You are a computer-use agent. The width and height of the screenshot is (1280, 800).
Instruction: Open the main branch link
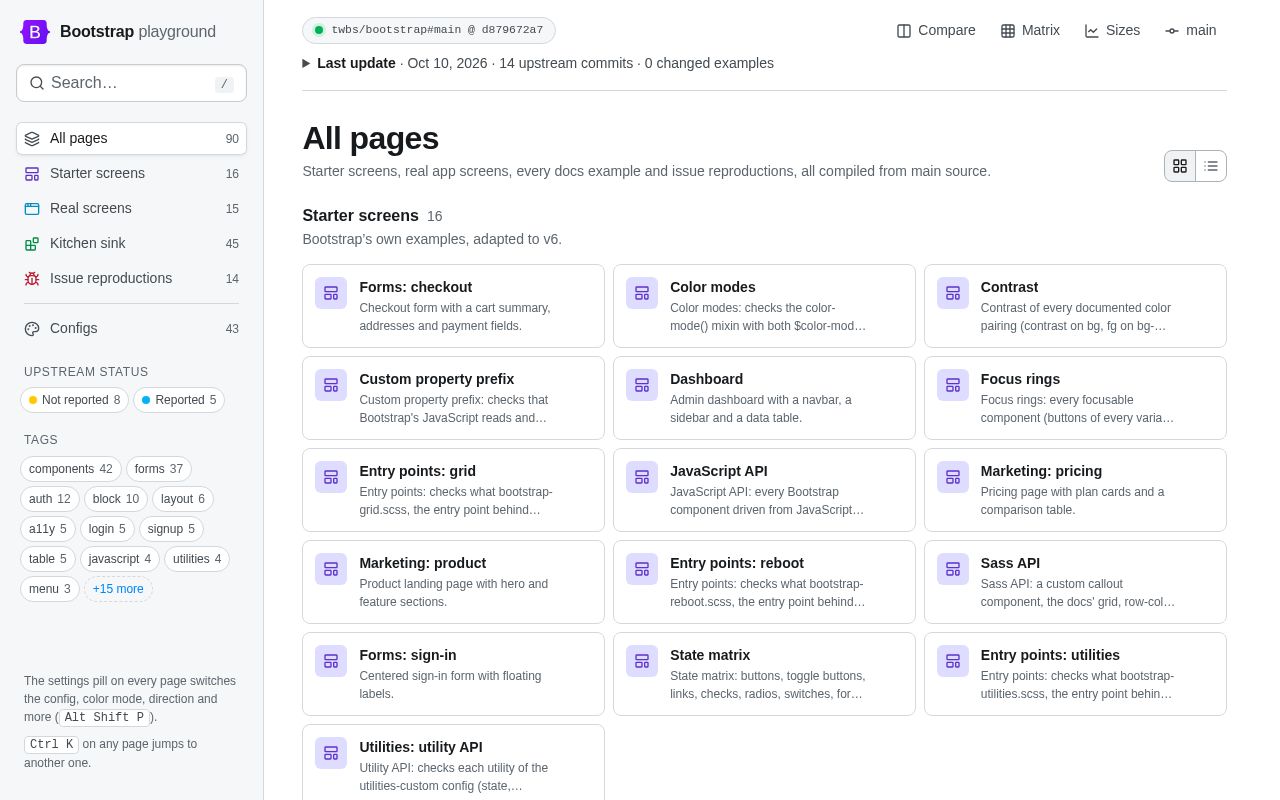pyautogui.click(x=1191, y=31)
